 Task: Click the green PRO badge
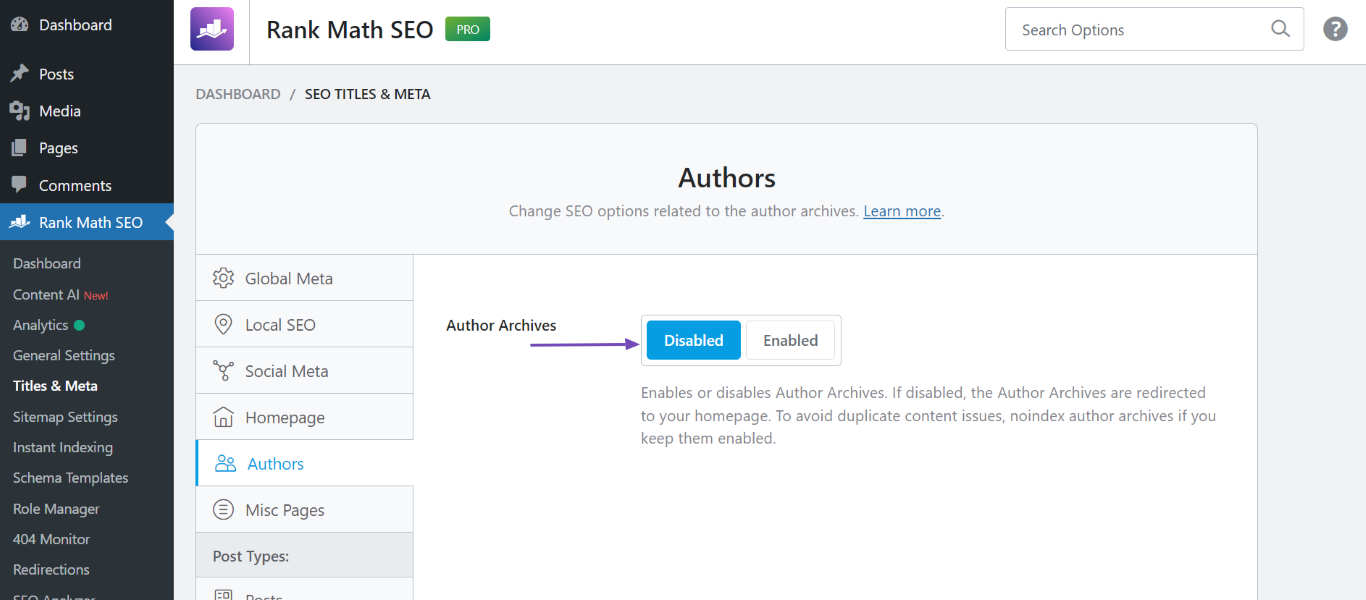(468, 30)
